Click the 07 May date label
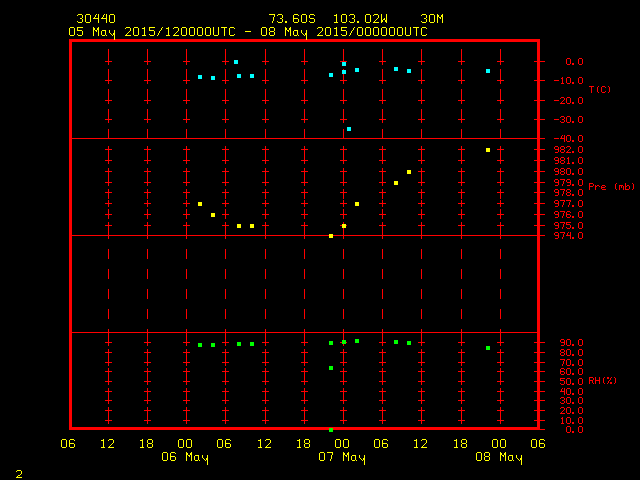Screen dimensions: 640x480 [x=342, y=458]
